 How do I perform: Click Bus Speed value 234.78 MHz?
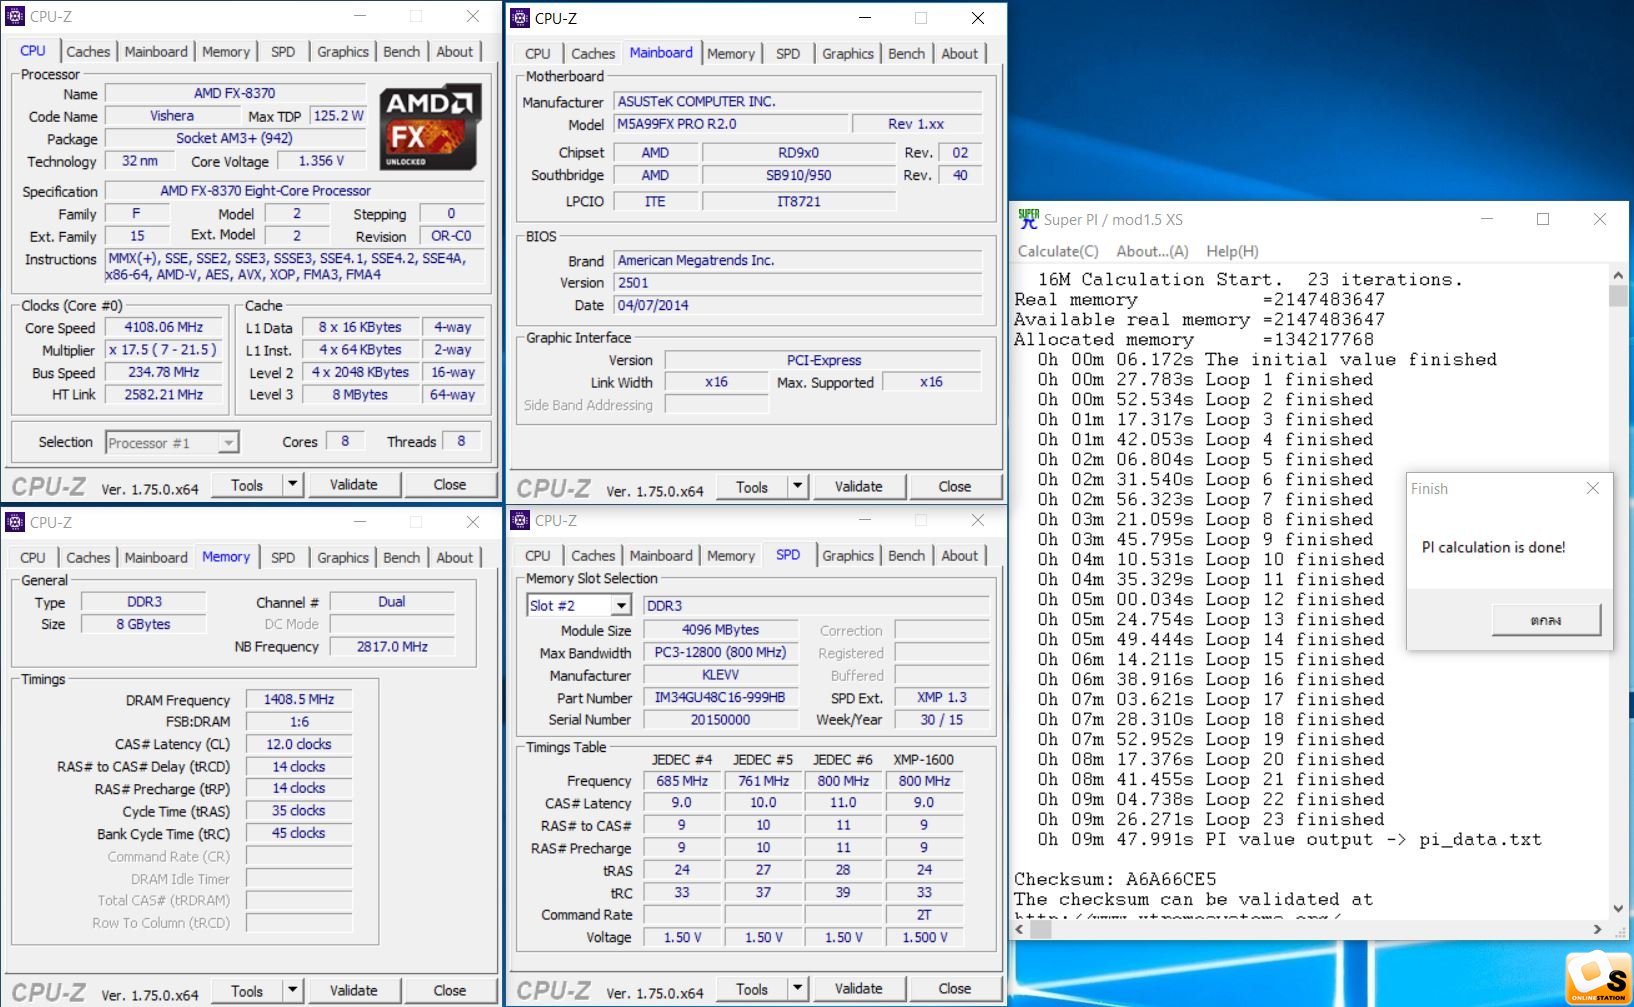(x=163, y=372)
